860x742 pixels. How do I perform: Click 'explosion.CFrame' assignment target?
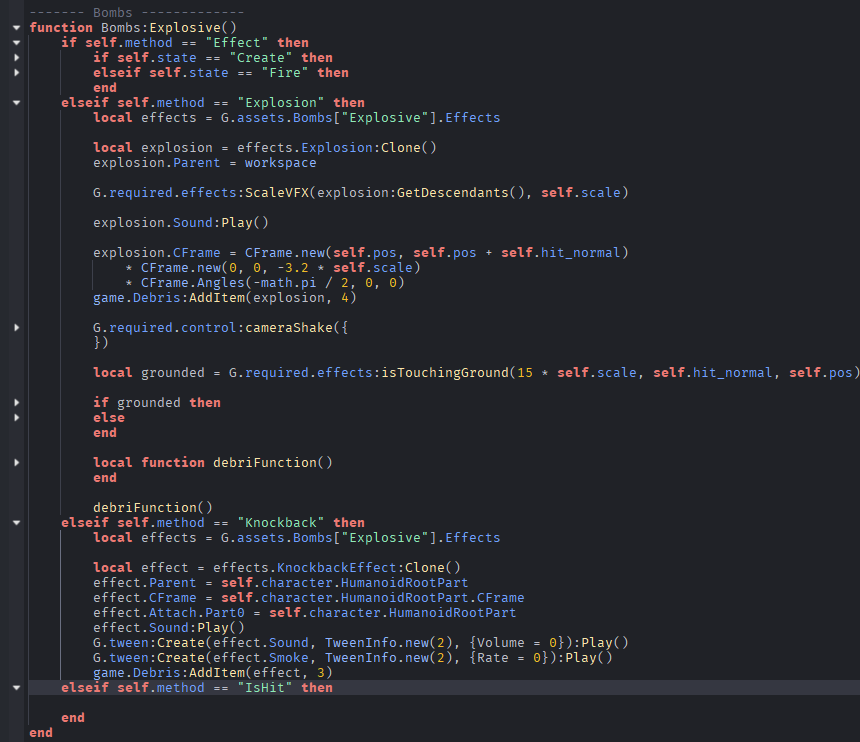[157, 253]
